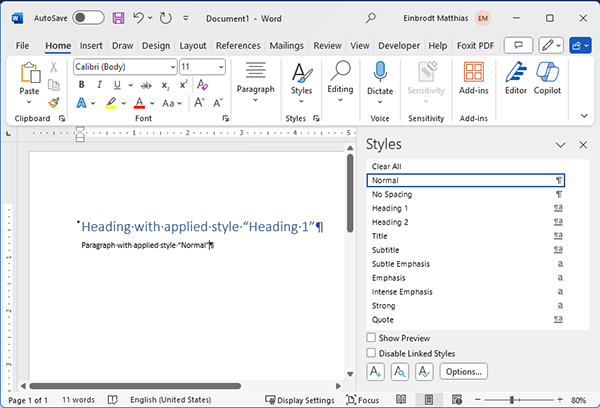Apply Strikethrough formatting icon

[x=146, y=85]
